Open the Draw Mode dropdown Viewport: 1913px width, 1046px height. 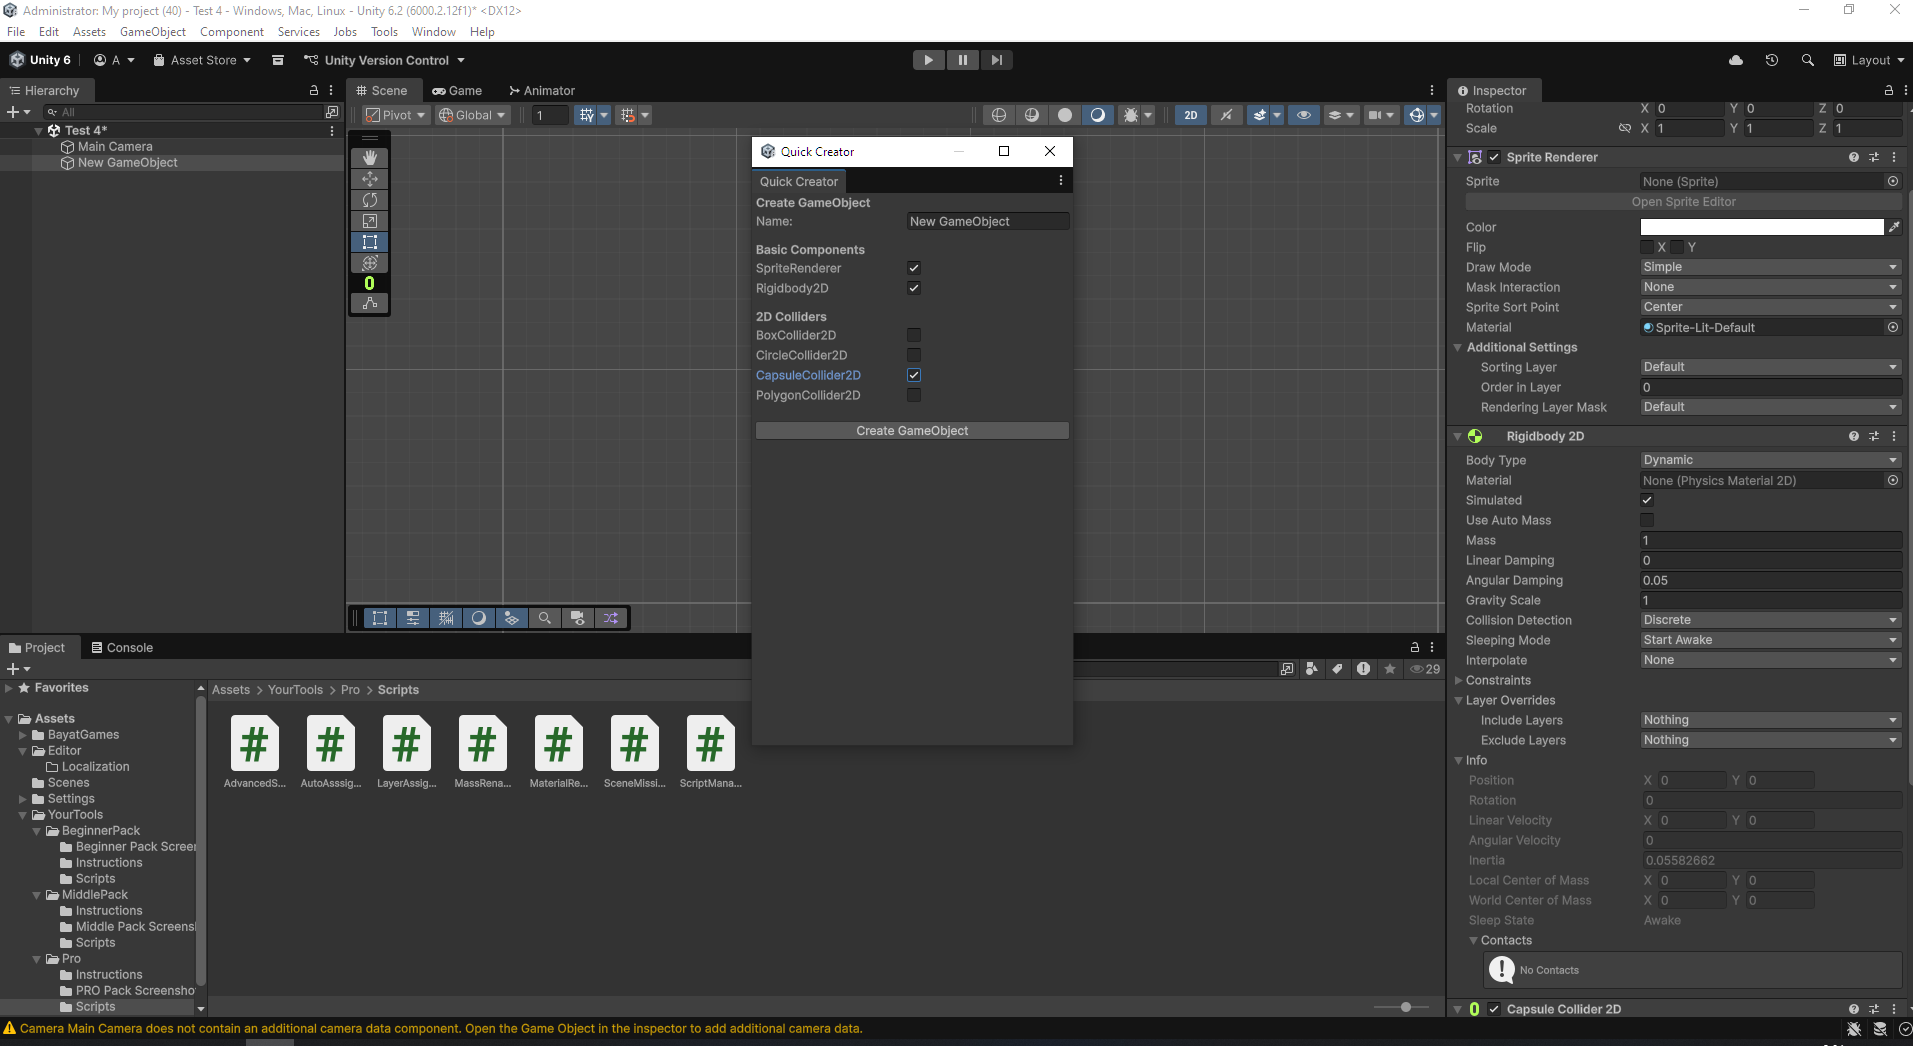coord(1770,267)
